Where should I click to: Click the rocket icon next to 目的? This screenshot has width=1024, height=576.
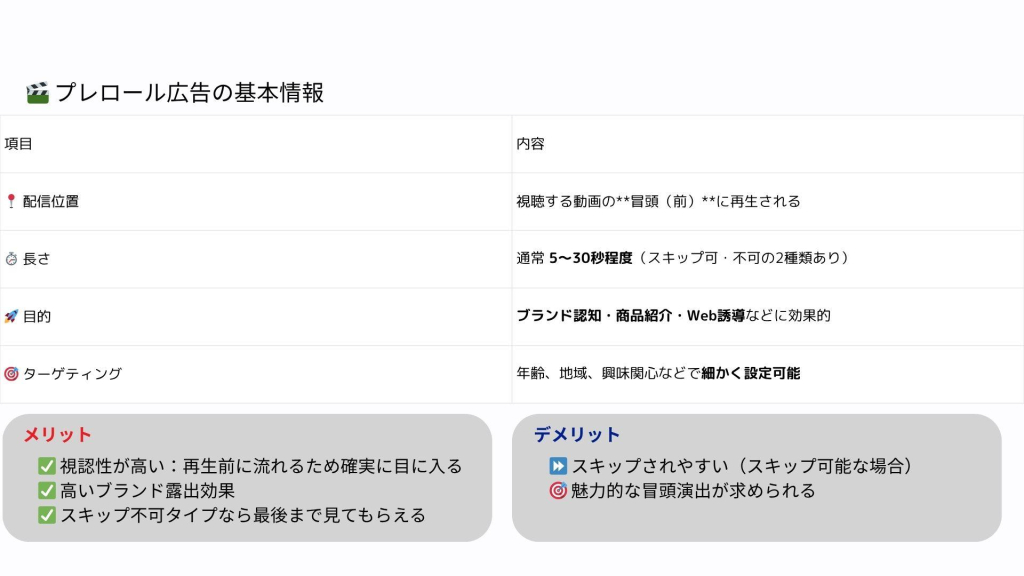coord(11,316)
